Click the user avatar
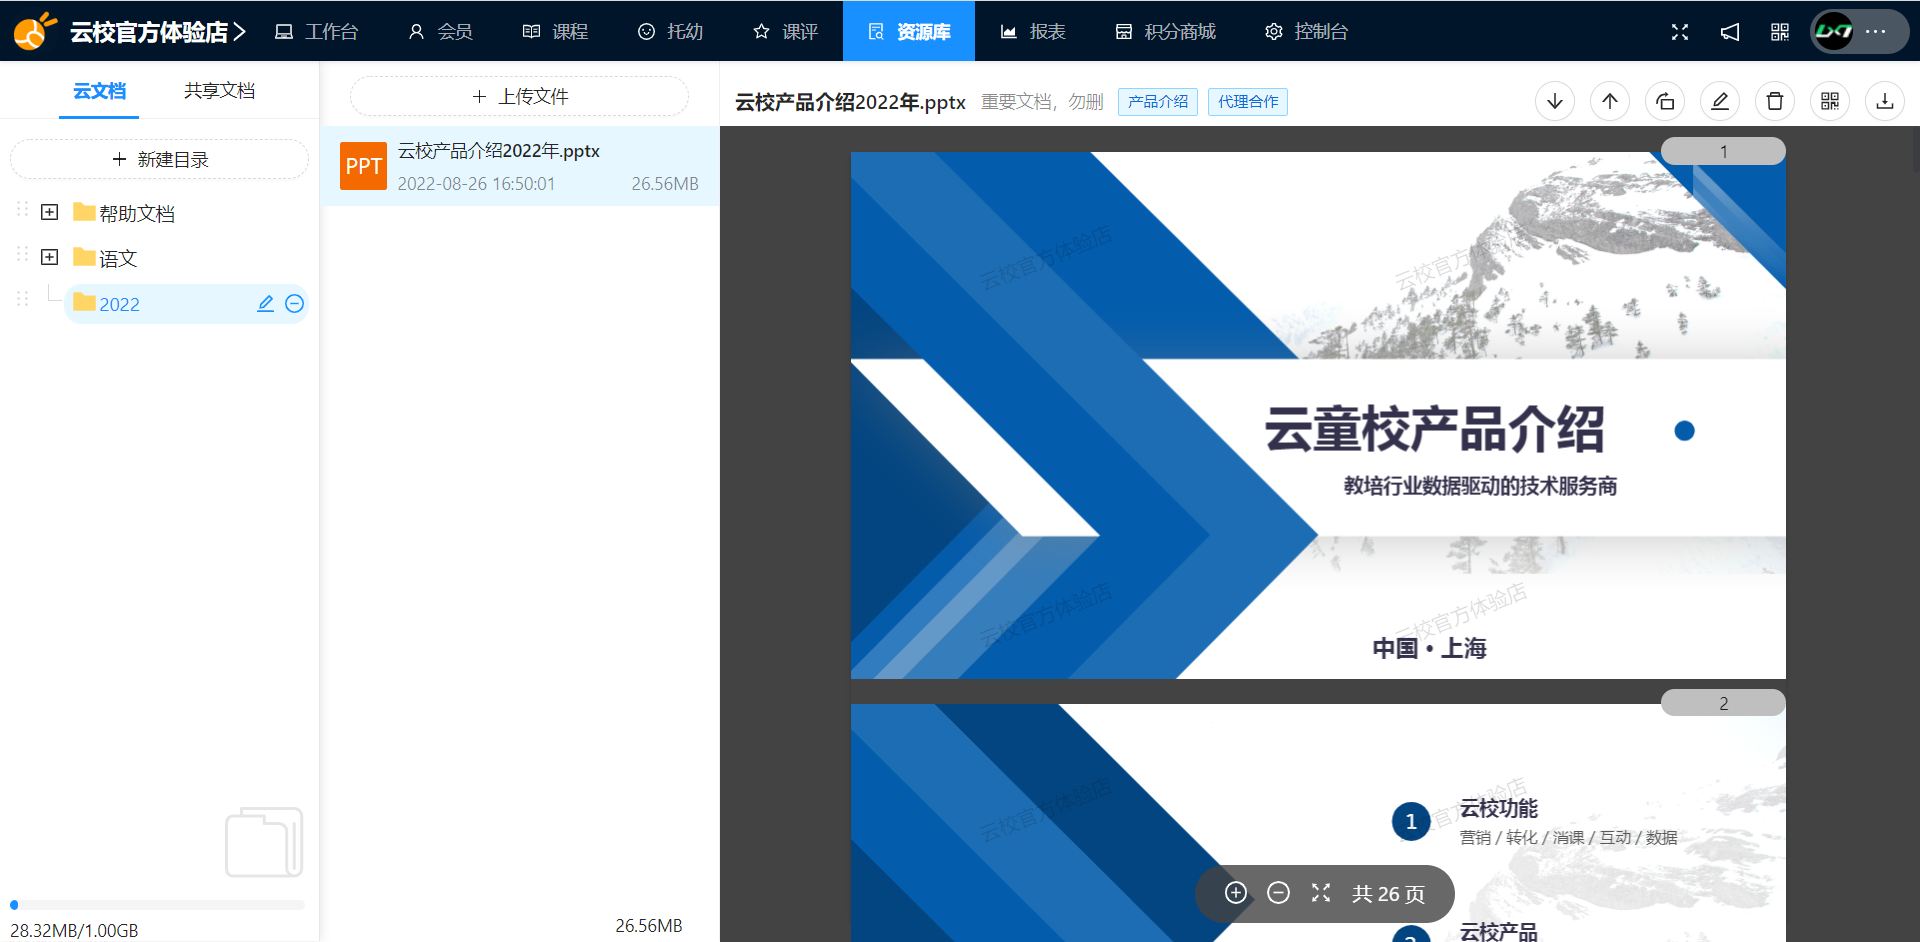 [1834, 31]
